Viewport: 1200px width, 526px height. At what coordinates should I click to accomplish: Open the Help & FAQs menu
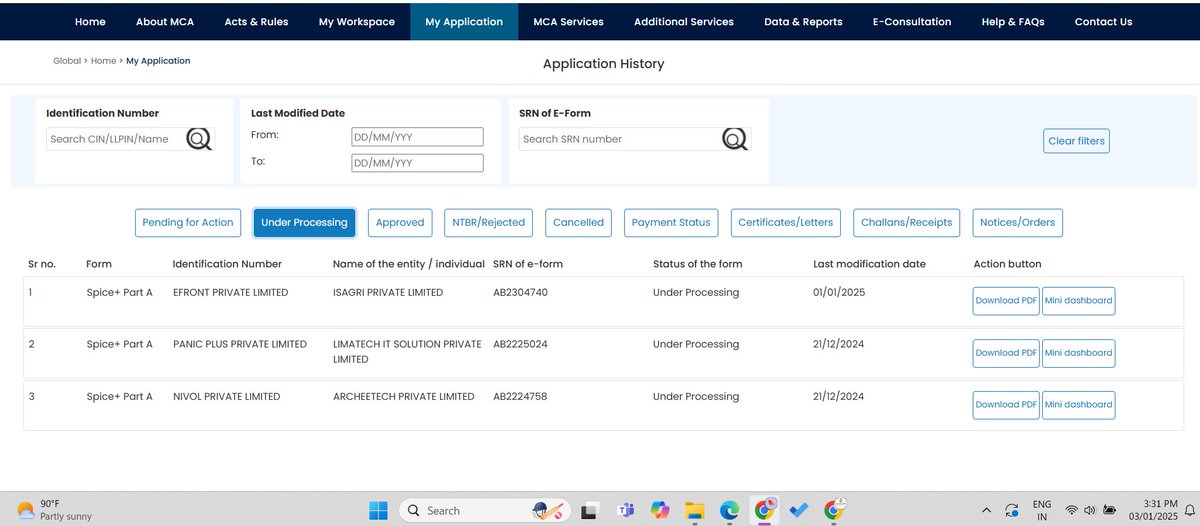[1013, 21]
